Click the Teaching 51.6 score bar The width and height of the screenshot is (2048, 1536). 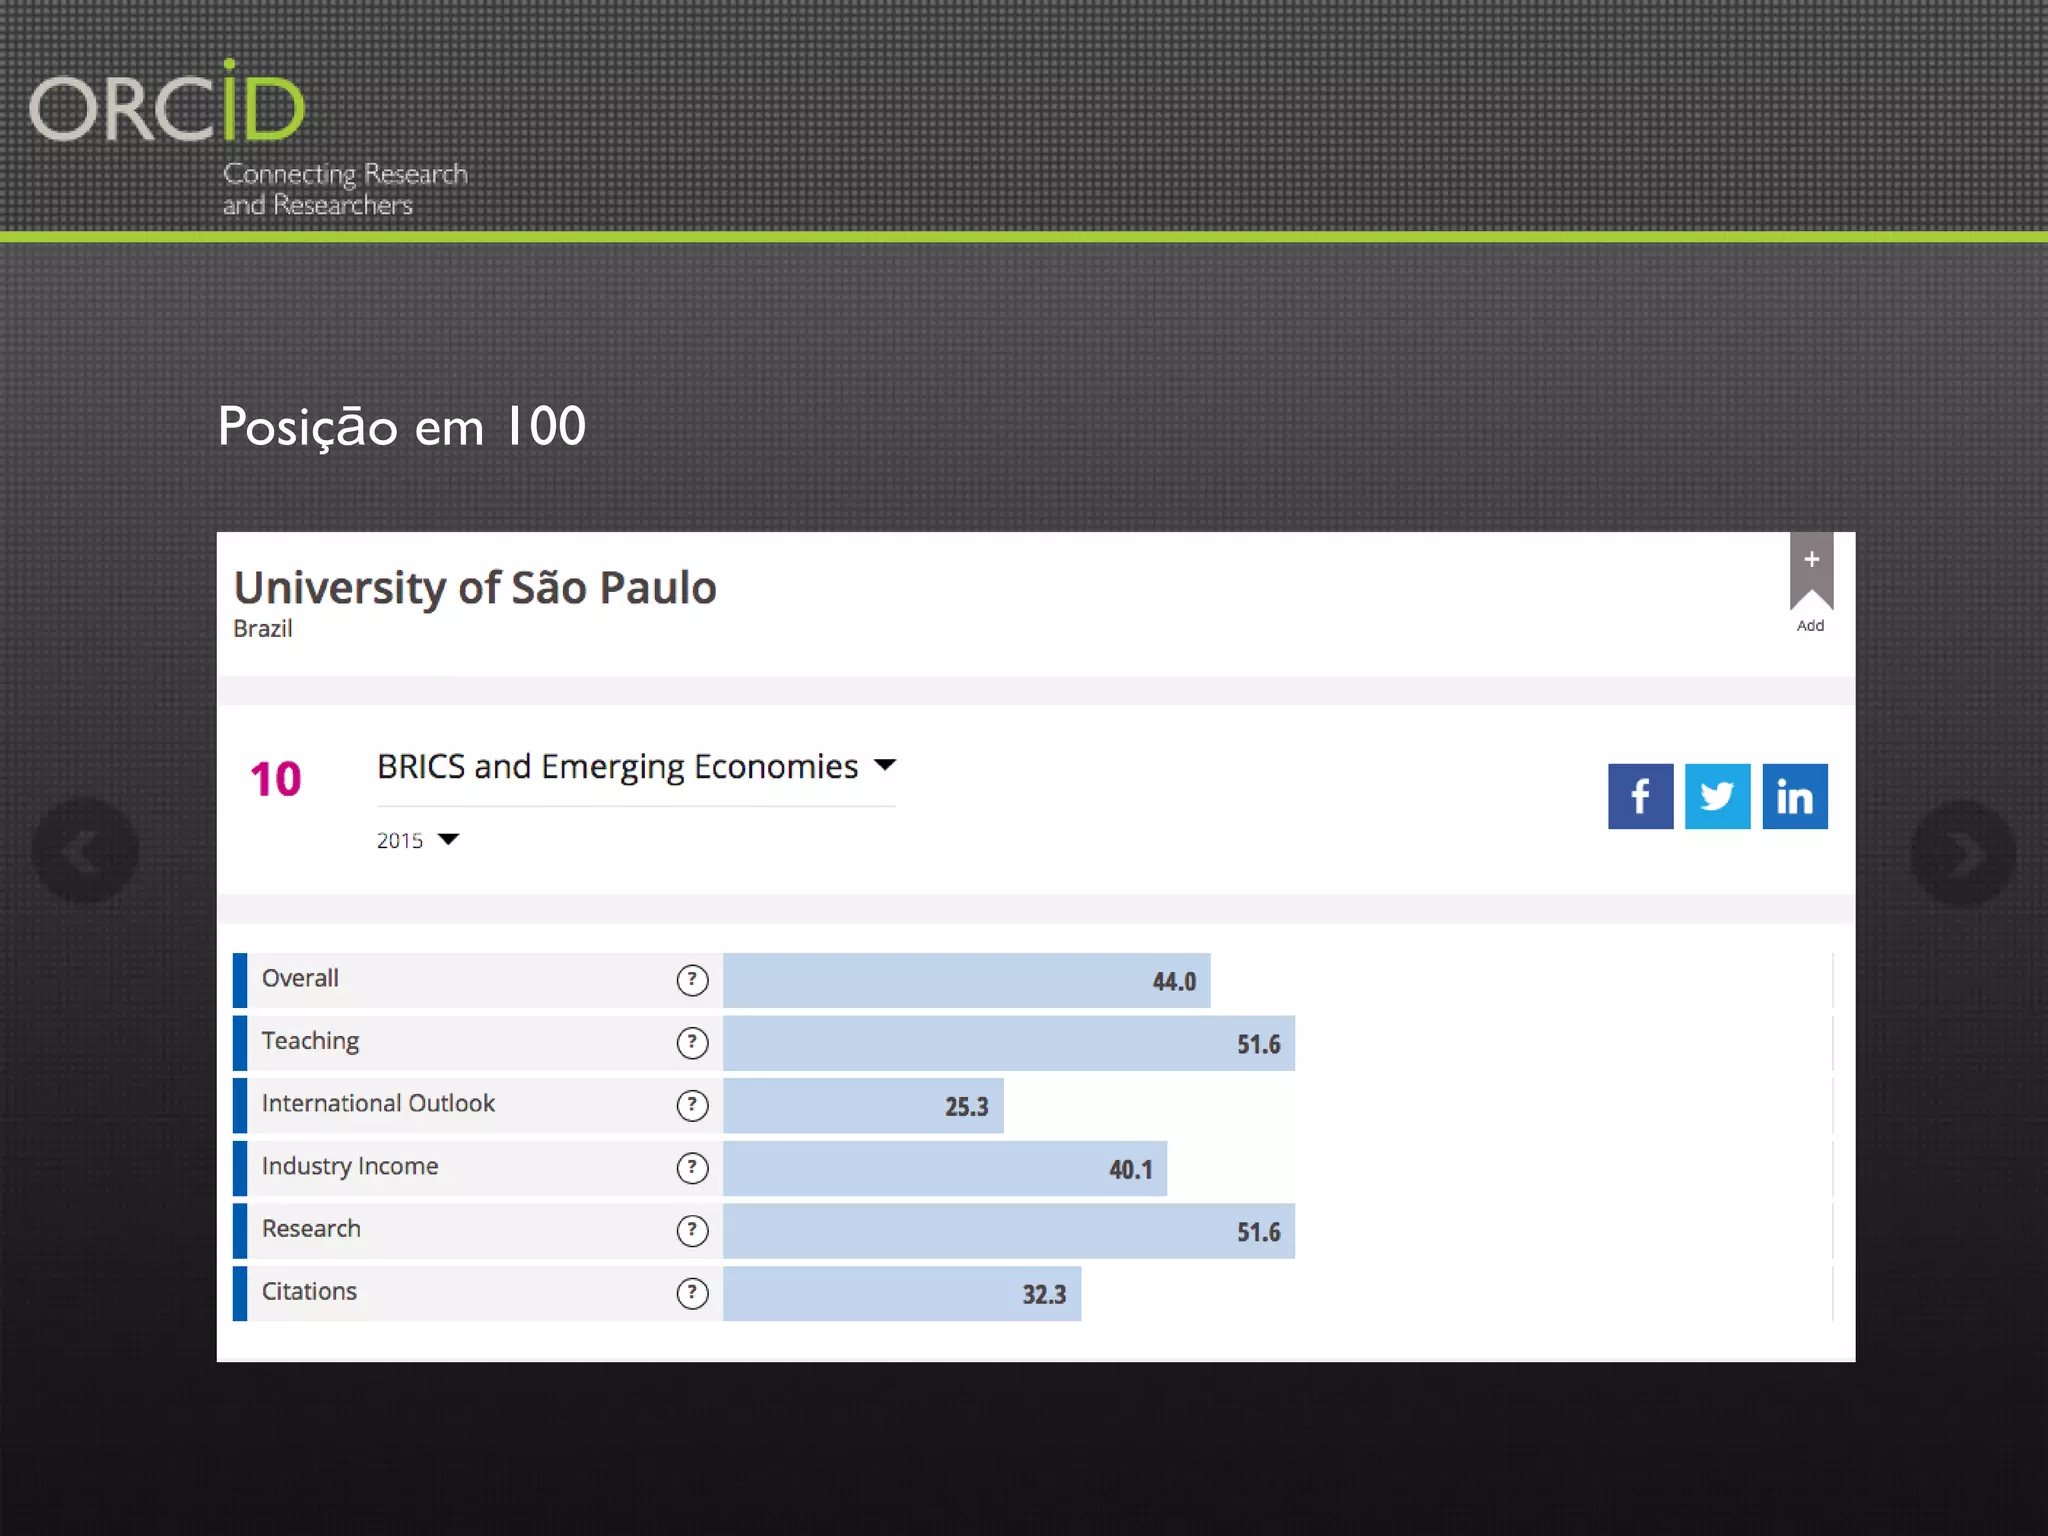coord(1009,1043)
